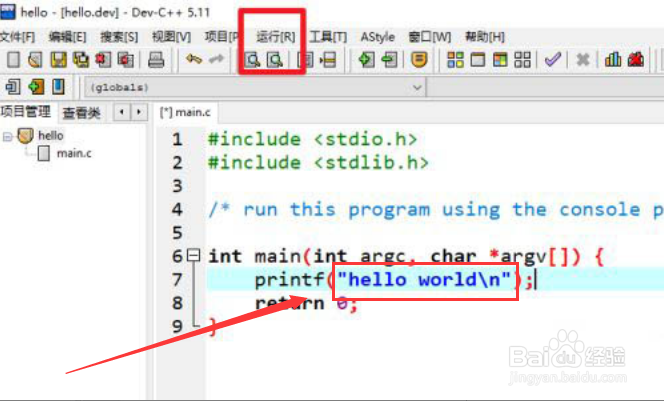Click the comment line starting with /* run this
The width and height of the screenshot is (664, 401).
point(436,210)
